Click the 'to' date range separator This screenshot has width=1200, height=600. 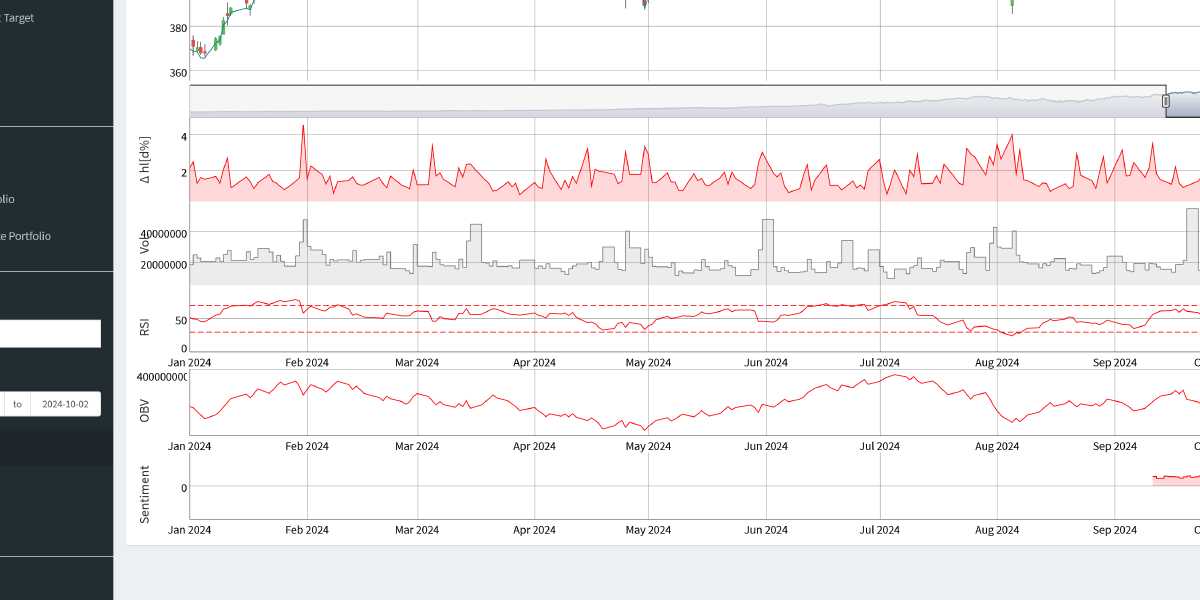tap(17, 404)
